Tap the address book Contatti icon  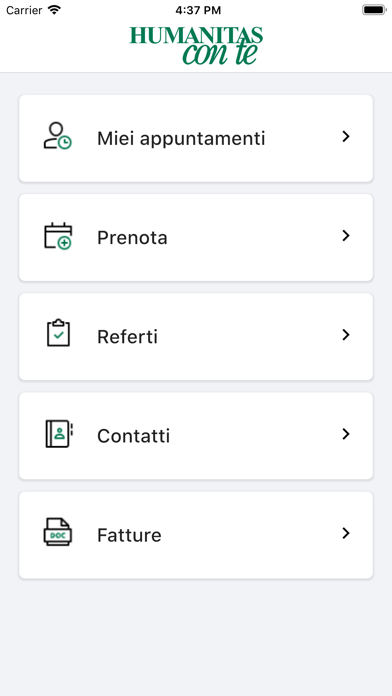[59, 434]
